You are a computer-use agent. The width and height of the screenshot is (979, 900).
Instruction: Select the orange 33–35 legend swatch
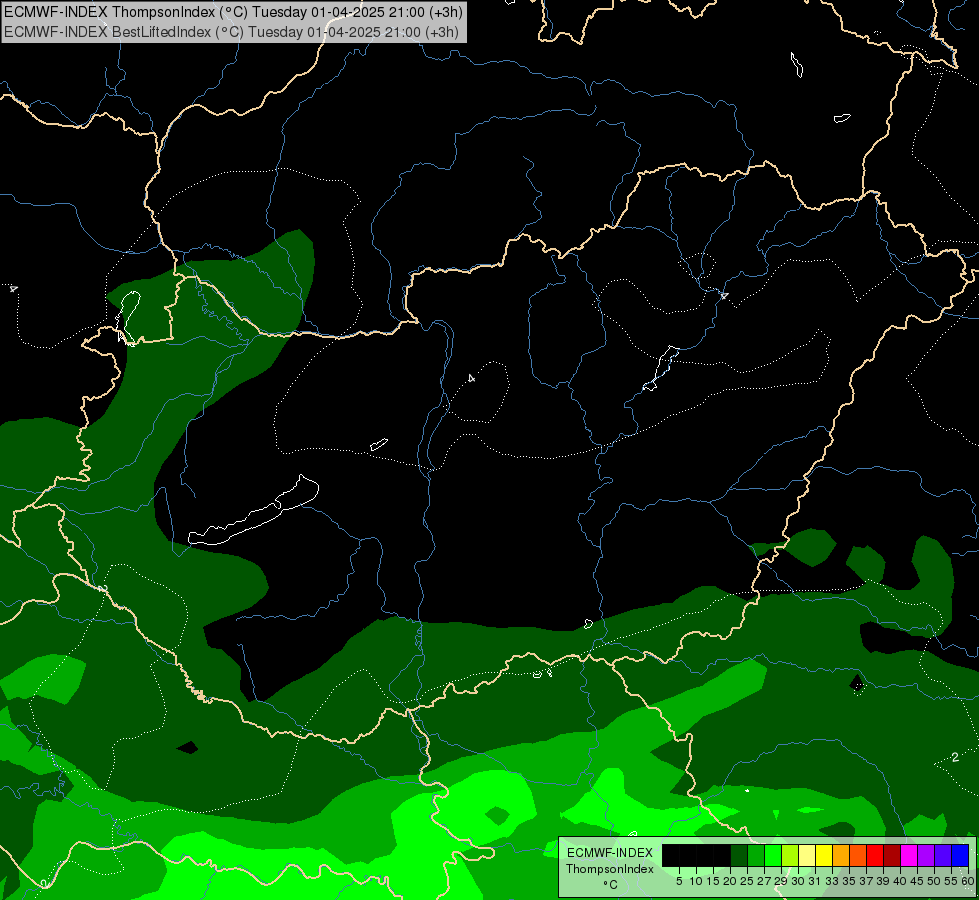click(841, 855)
